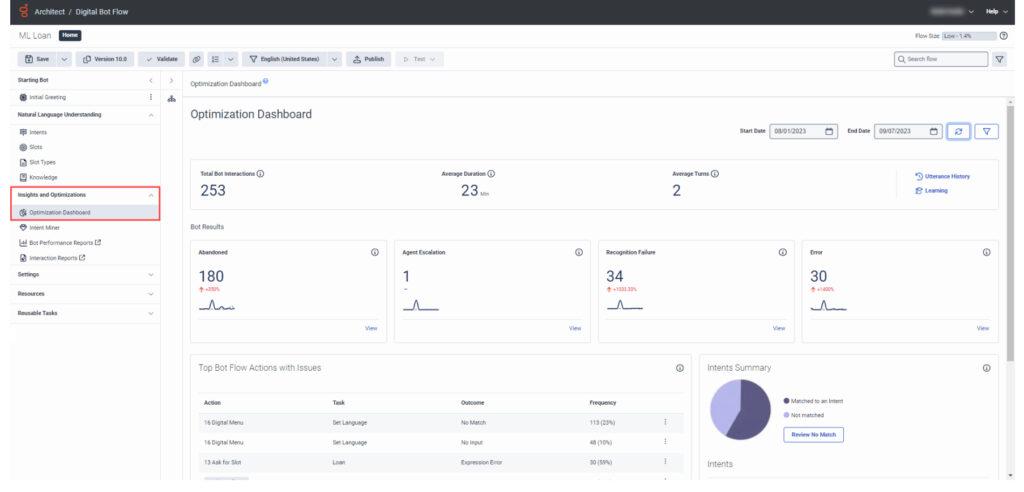
Task: Click the info icon on Abandoned card
Action: [x=375, y=252]
